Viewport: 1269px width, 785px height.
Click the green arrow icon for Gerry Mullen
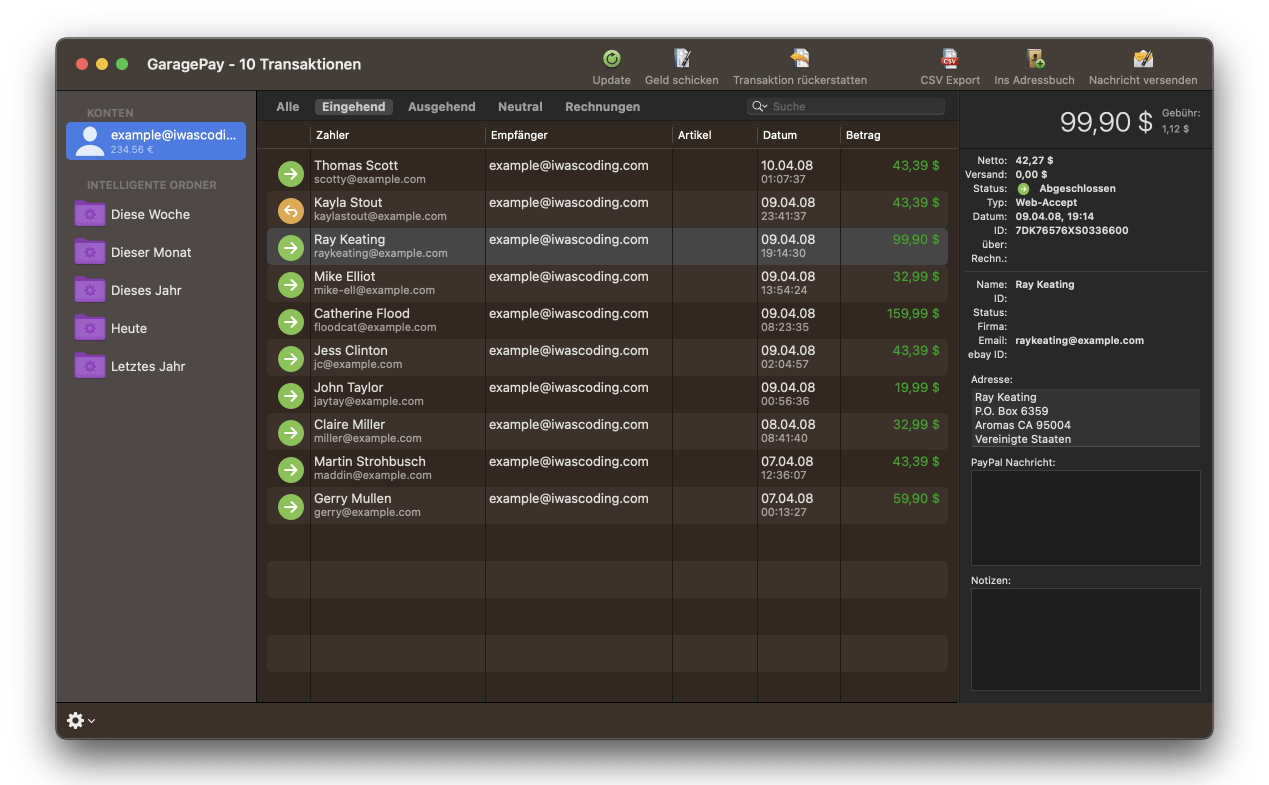[x=290, y=506]
